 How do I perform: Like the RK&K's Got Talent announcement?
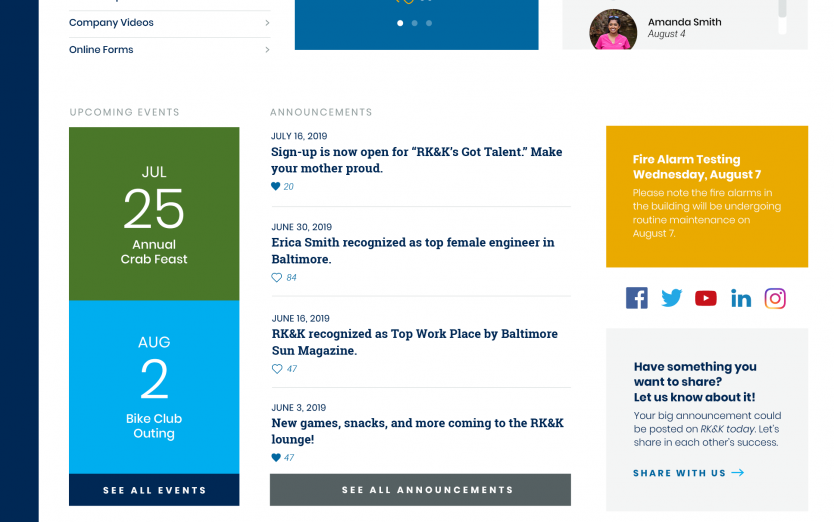tap(277, 187)
